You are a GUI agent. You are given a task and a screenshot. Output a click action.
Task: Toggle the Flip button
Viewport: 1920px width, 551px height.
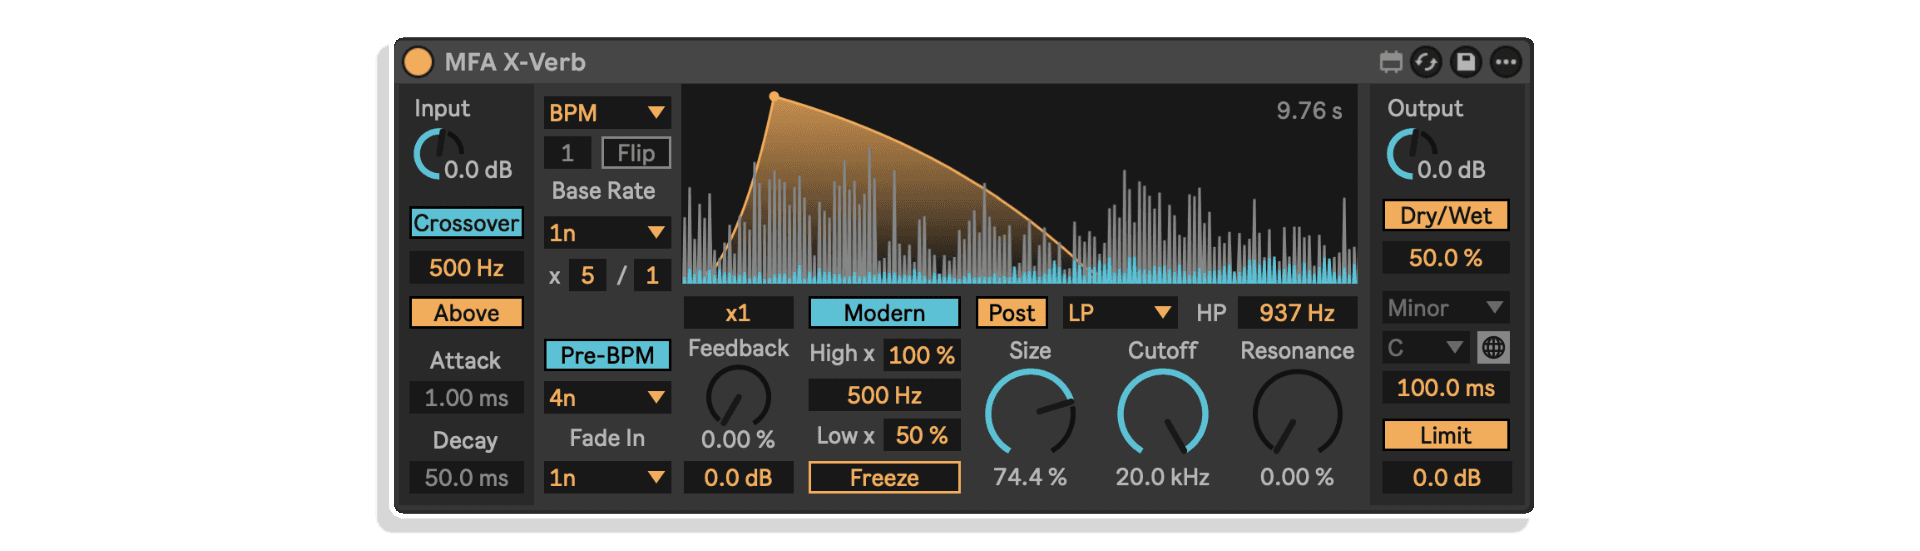coord(636,153)
